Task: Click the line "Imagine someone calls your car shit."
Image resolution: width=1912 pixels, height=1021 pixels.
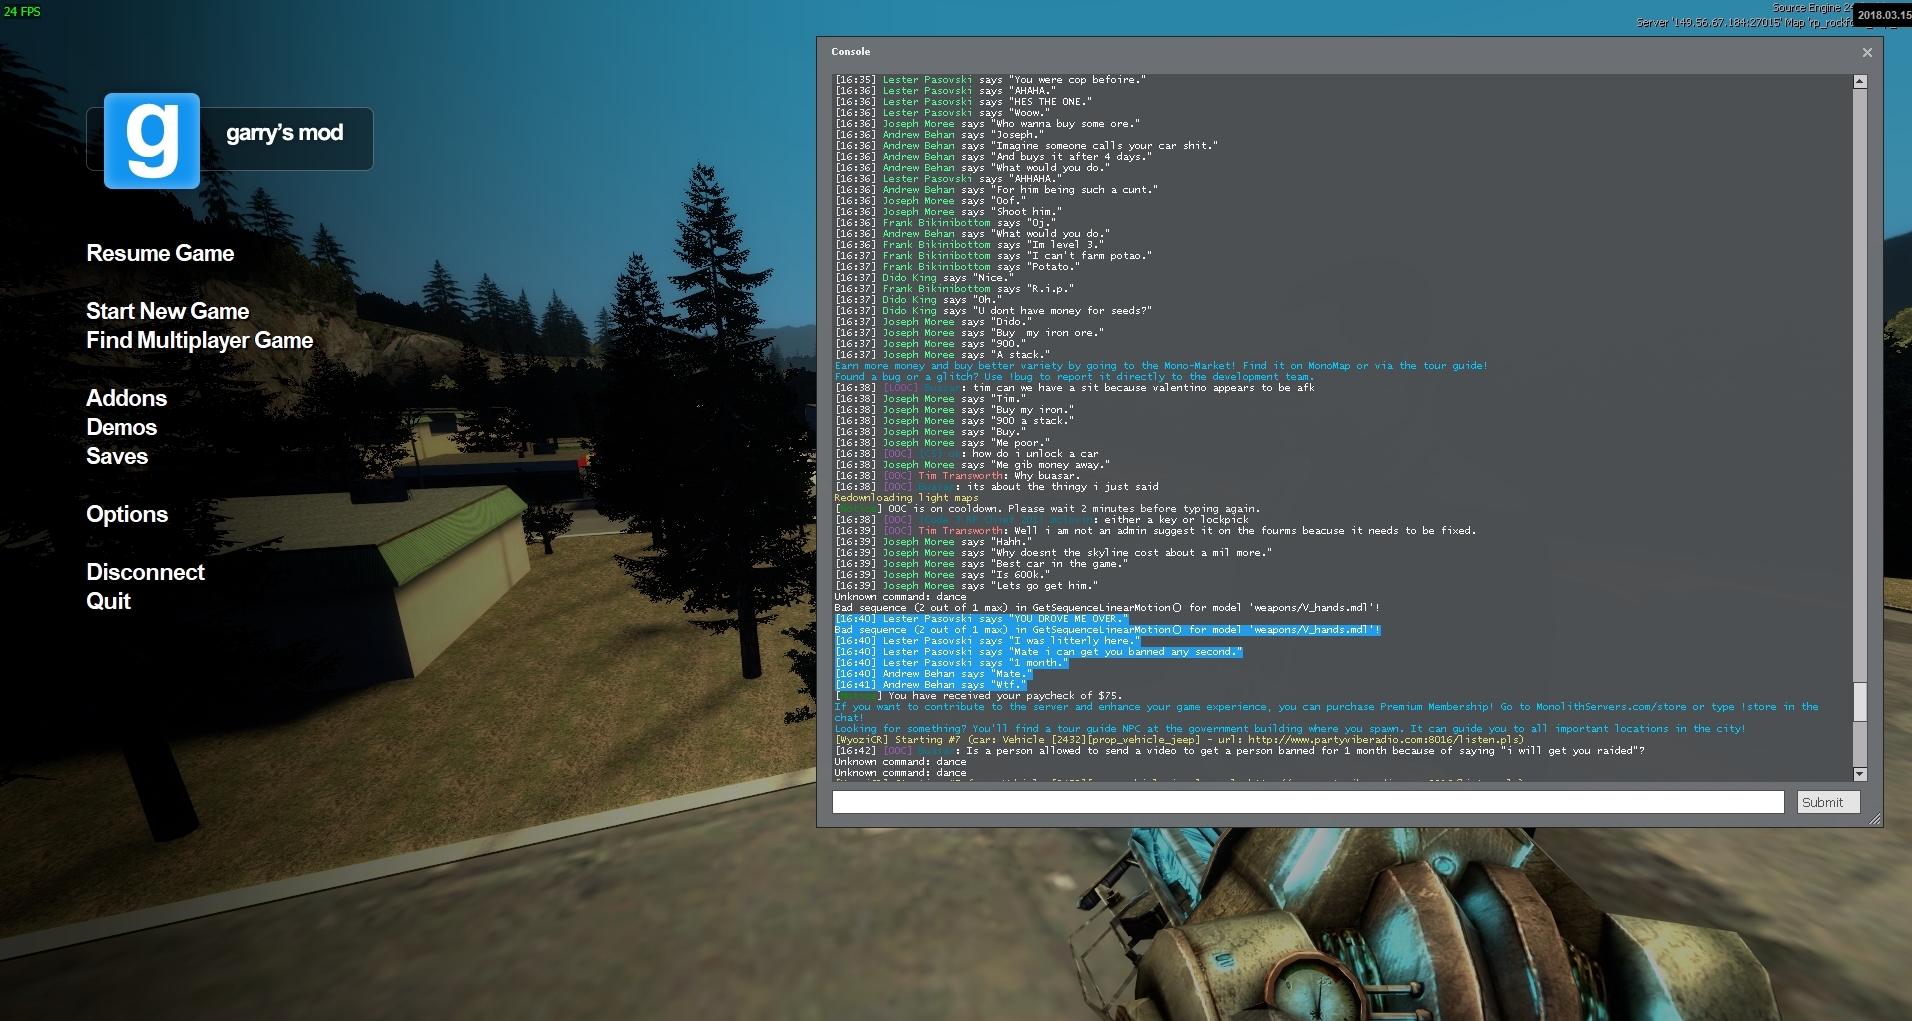Action: (1026, 146)
